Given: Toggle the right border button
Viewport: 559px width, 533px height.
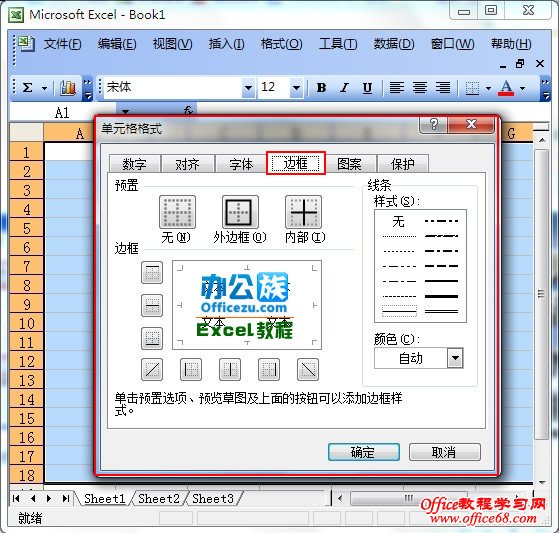Looking at the screenshot, I should click(269, 369).
